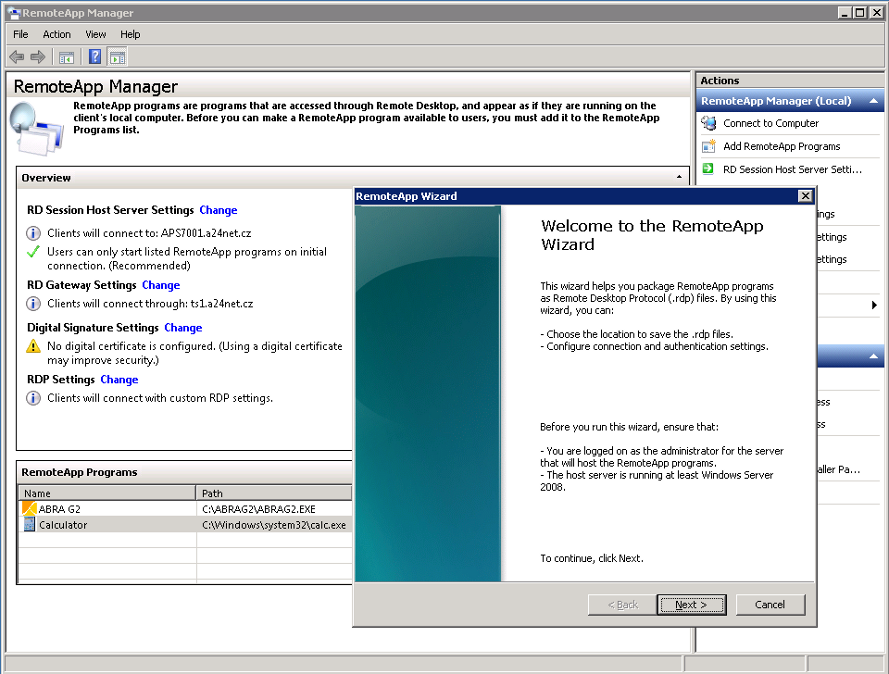Click the Connect to Computer icon

(x=709, y=123)
